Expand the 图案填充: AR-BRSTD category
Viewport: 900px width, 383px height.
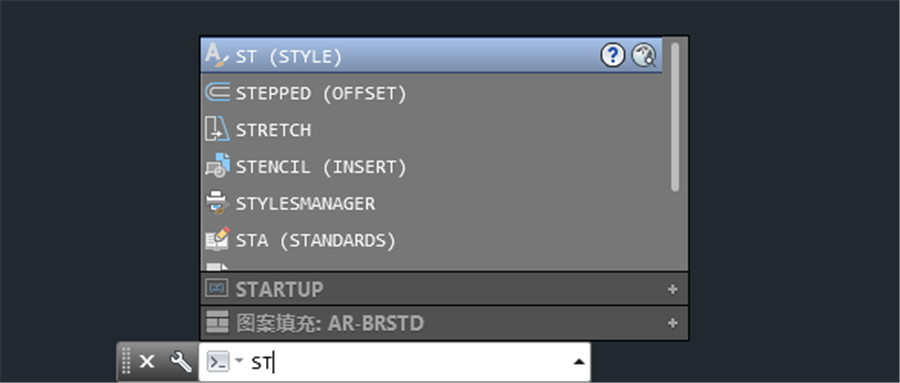click(673, 323)
